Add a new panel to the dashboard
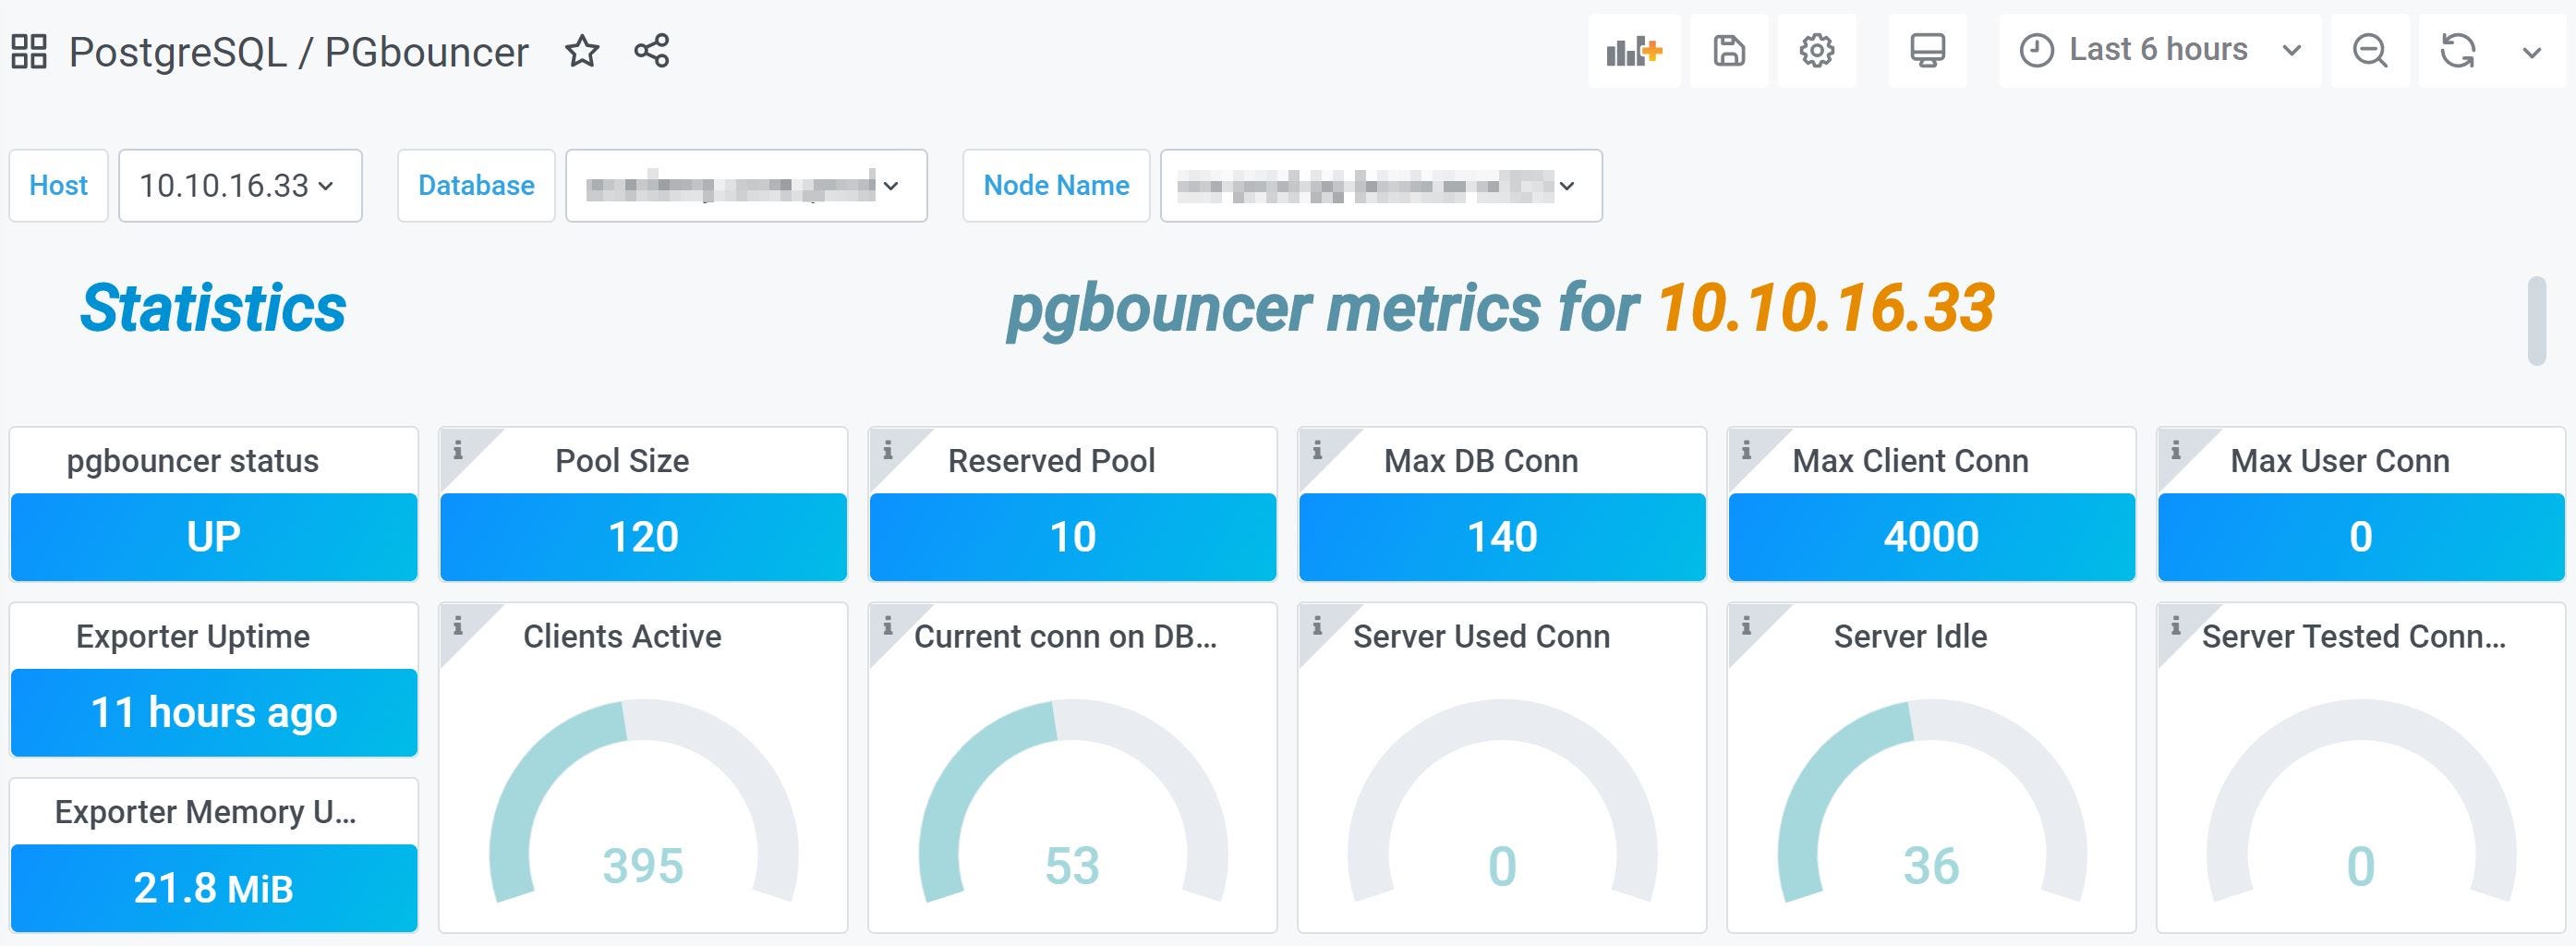Viewport: 2576px width, 946px height. (1634, 50)
